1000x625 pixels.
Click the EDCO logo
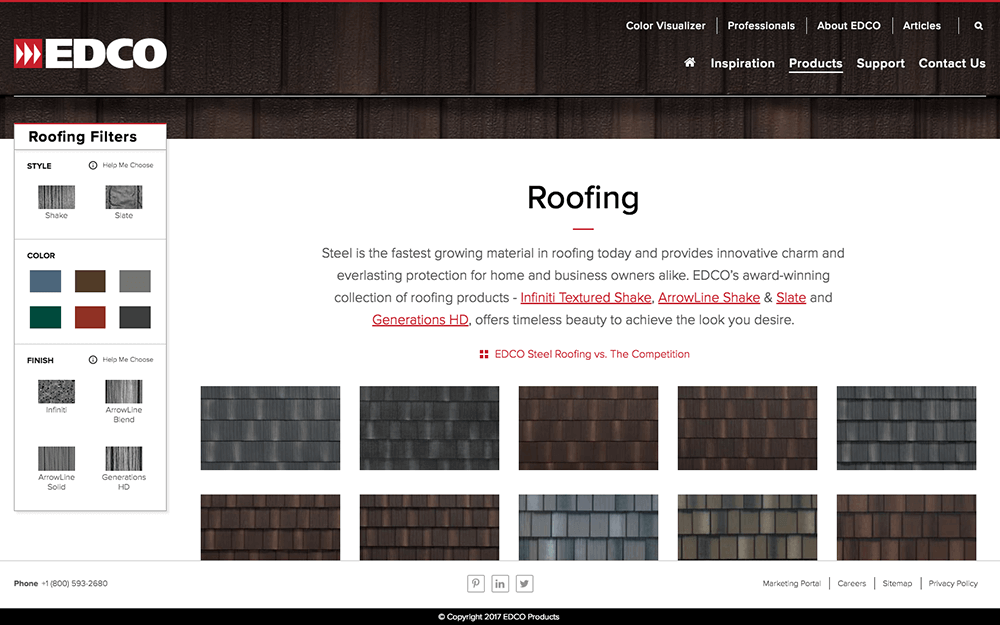(x=90, y=54)
